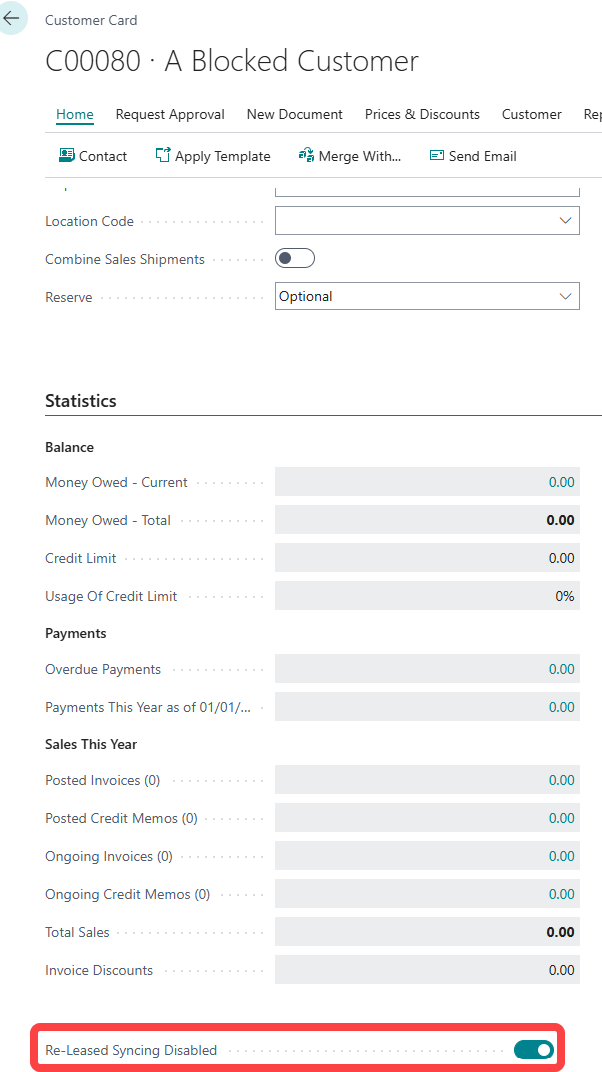Open the Request Approval menu

(170, 114)
